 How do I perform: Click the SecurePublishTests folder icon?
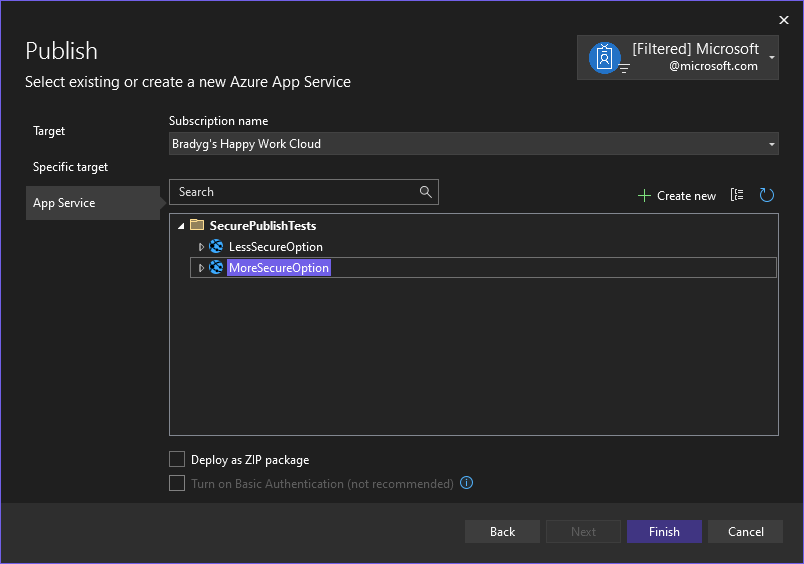[x=197, y=225]
